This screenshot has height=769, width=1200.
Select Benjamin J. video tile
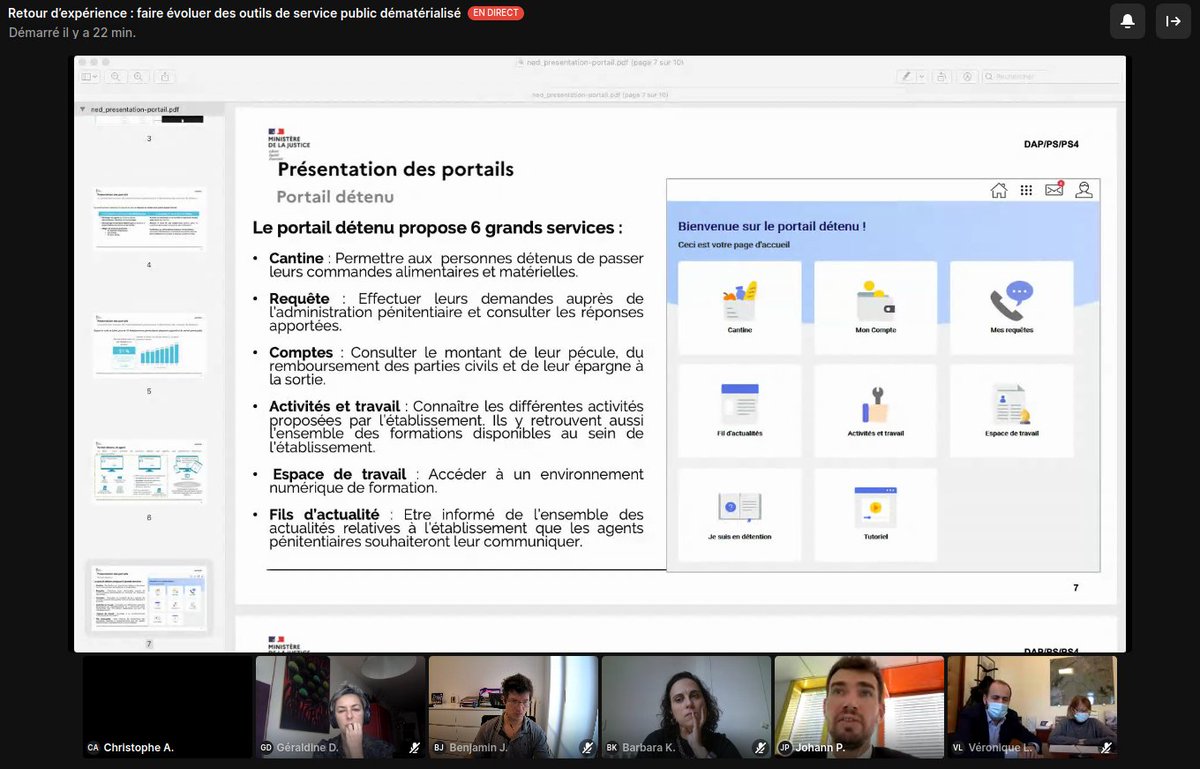click(513, 707)
